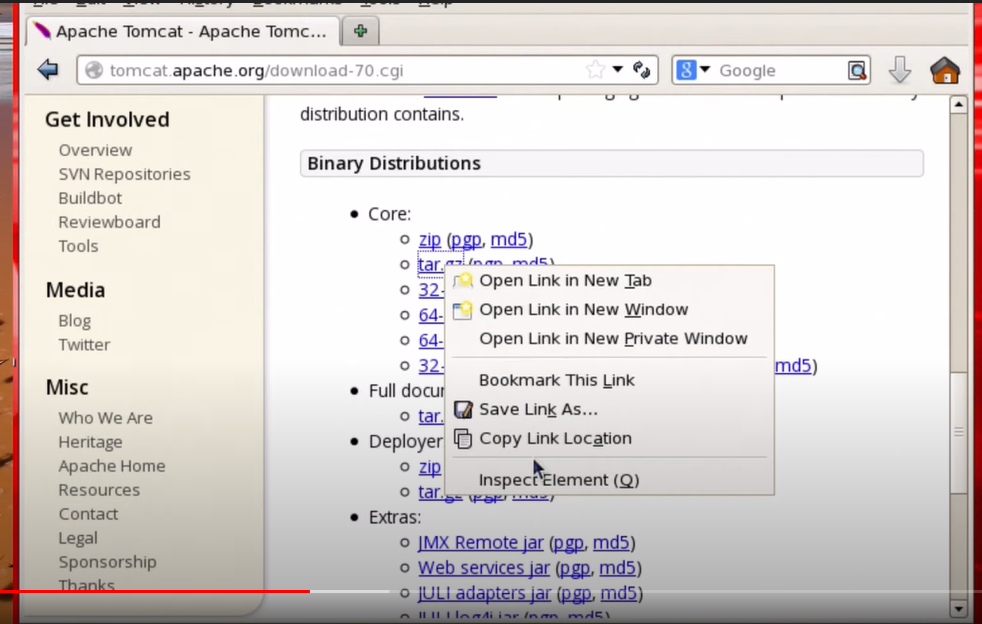Click the scrollbar down arrow
This screenshot has height=624, width=982.
click(x=958, y=608)
